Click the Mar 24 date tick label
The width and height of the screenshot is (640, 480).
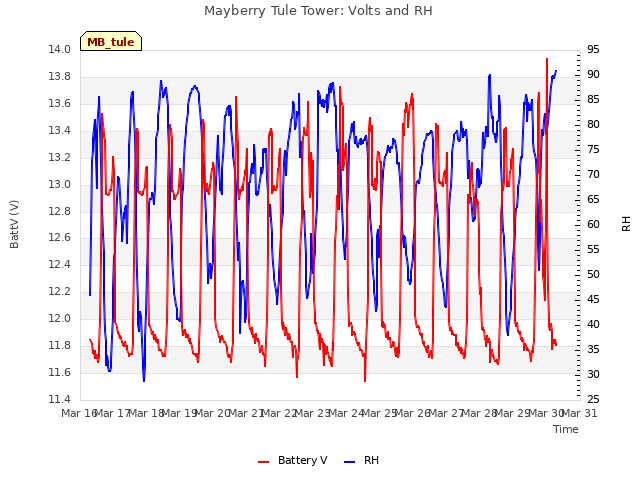[x=347, y=413]
